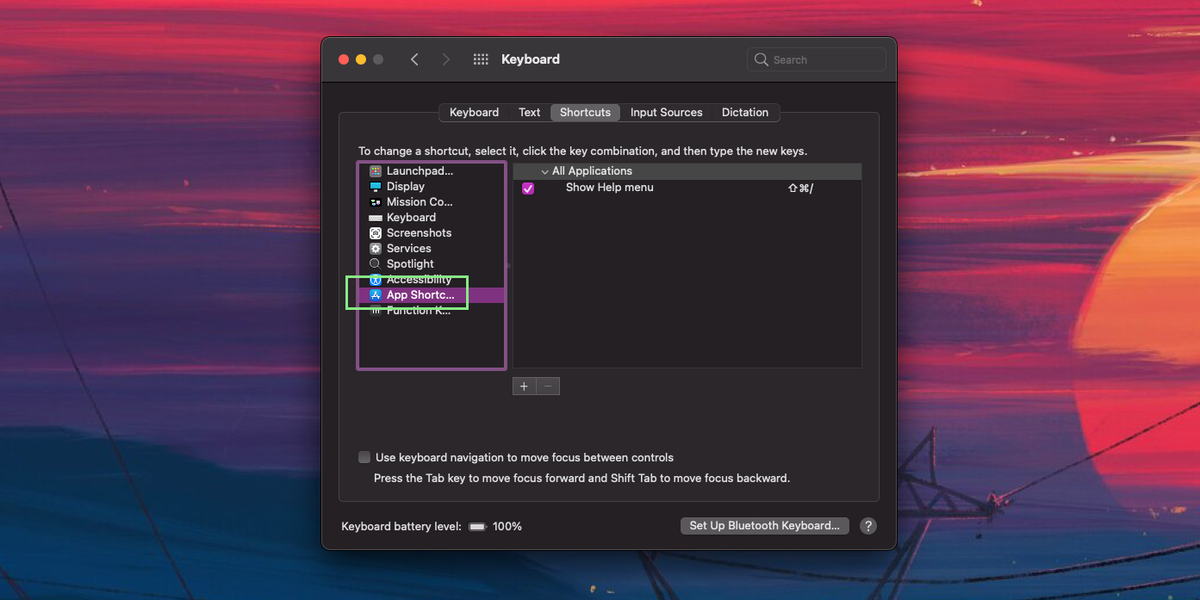Image resolution: width=1200 pixels, height=600 pixels.
Task: Open Screenshots shortcut settings
Action: pyautogui.click(x=416, y=232)
